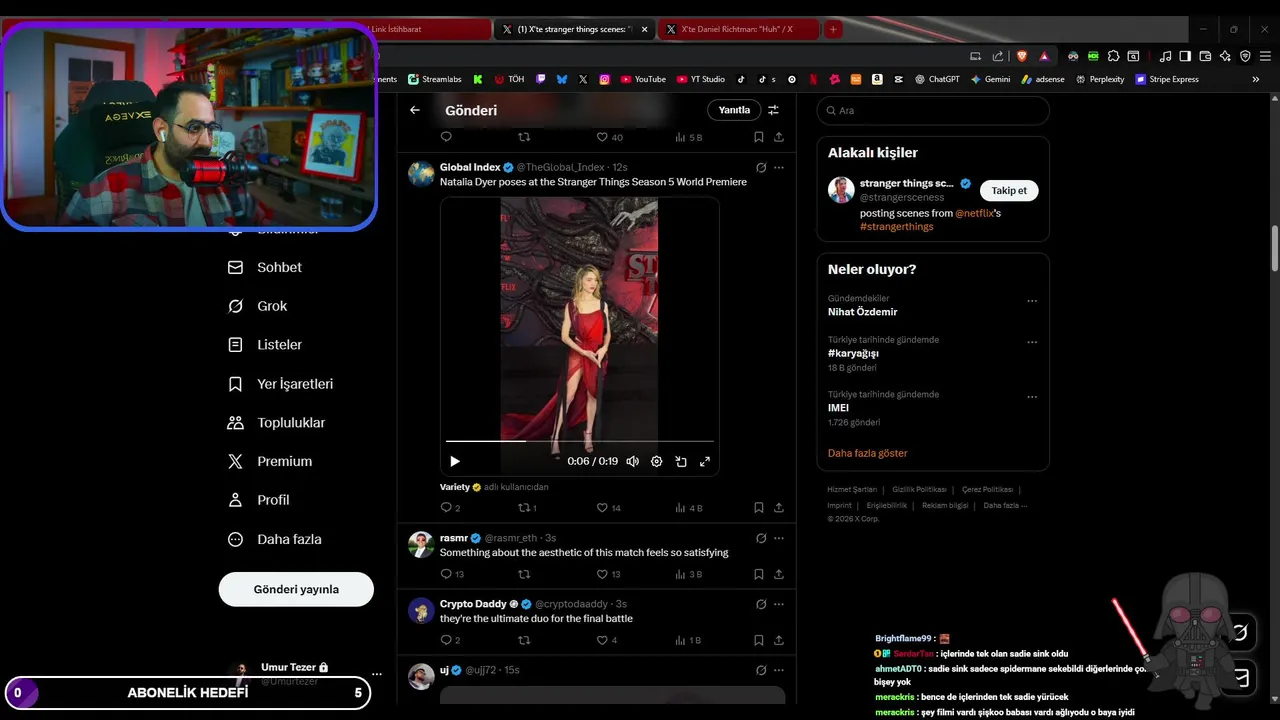Switch to the Daniel Richtman X tab
This screenshot has height=720, width=1280.
click(740, 29)
